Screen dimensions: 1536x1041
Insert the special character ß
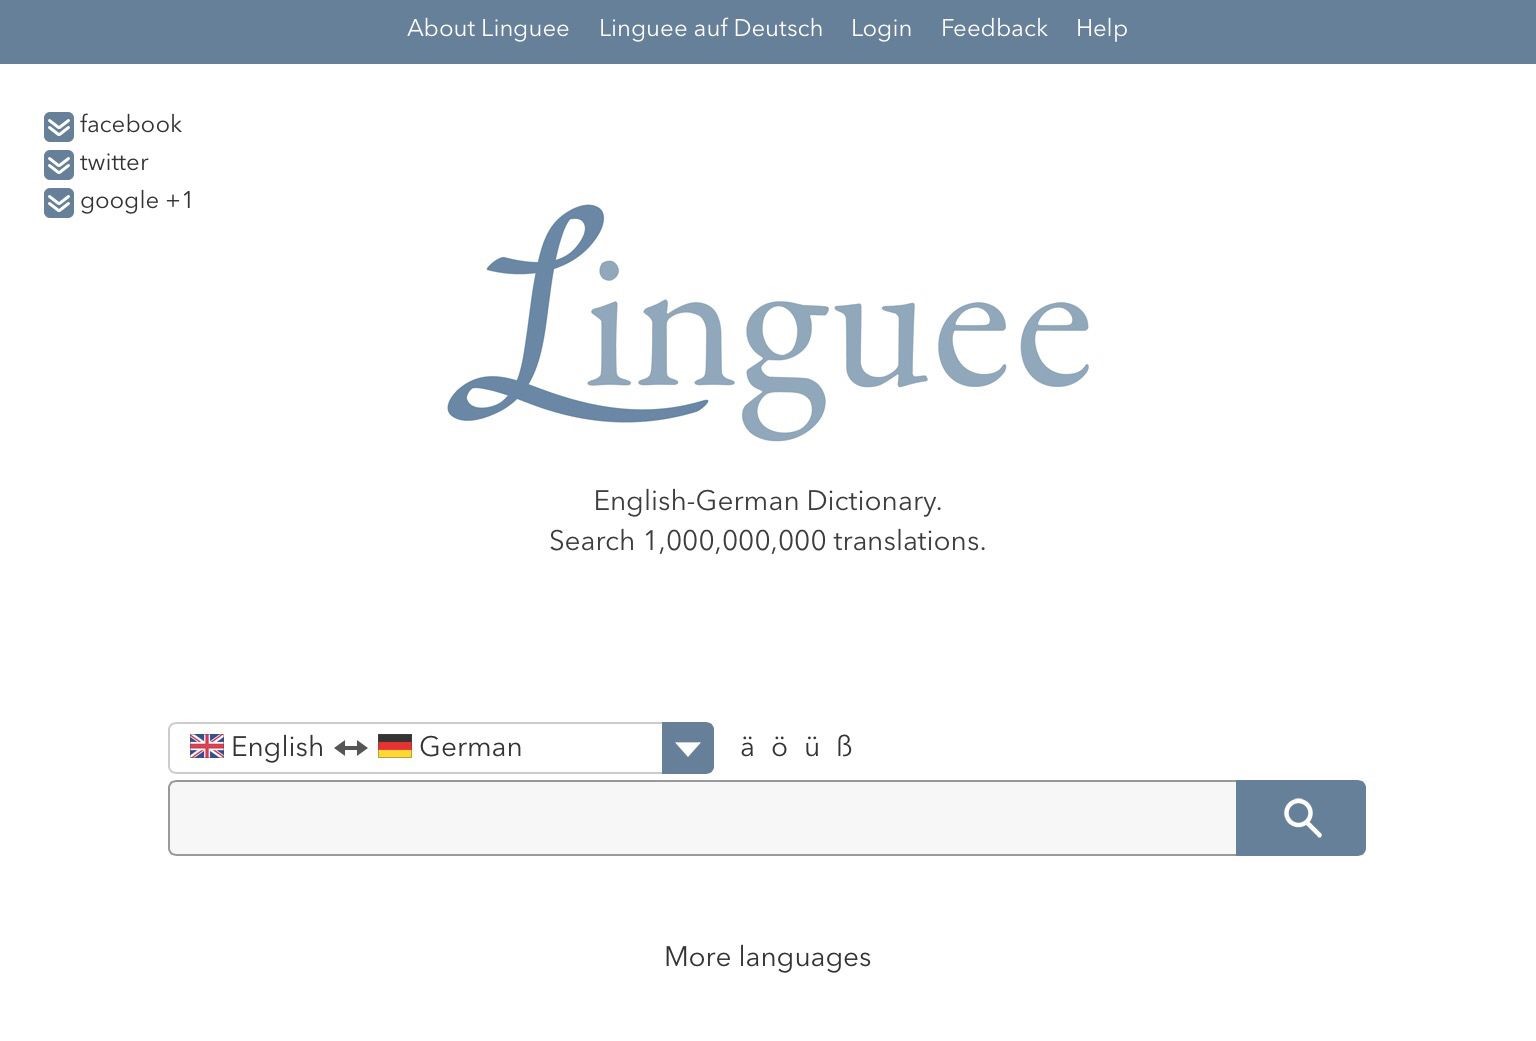(845, 747)
